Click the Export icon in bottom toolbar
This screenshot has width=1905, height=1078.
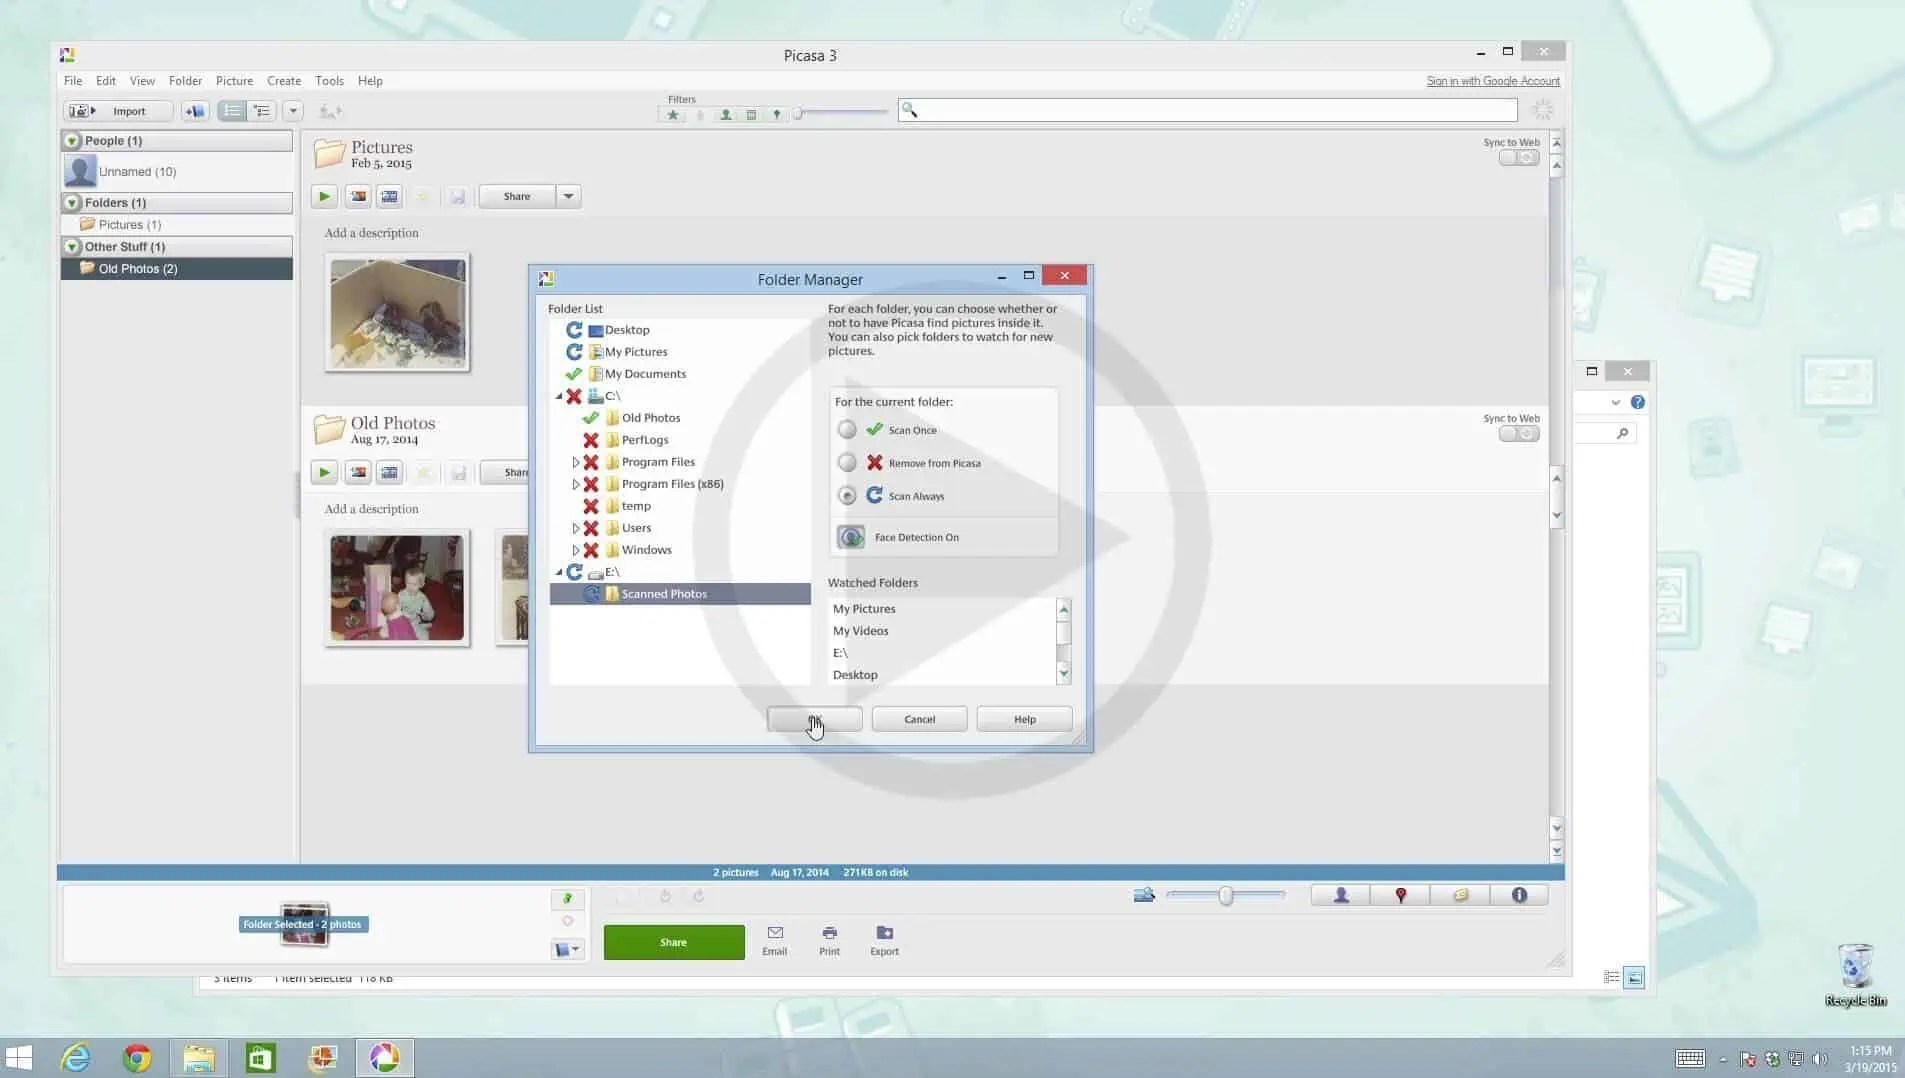click(x=884, y=940)
